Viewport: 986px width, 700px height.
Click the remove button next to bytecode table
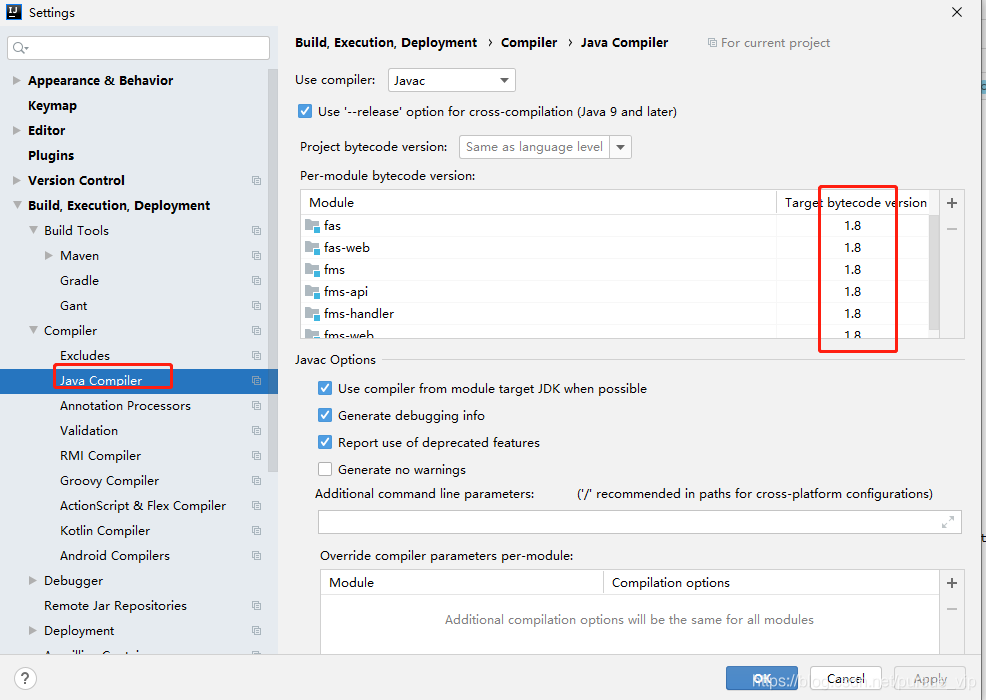[x=951, y=228]
